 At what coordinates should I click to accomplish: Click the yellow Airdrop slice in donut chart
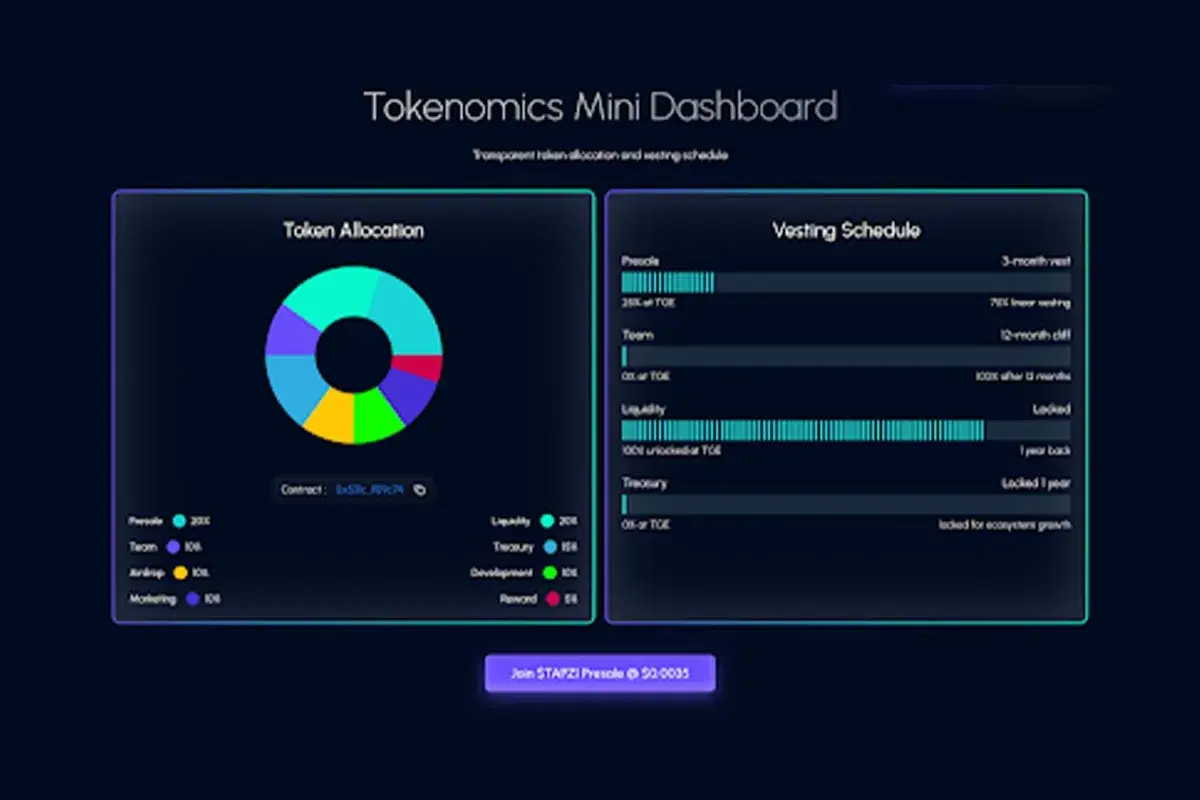coord(330,415)
